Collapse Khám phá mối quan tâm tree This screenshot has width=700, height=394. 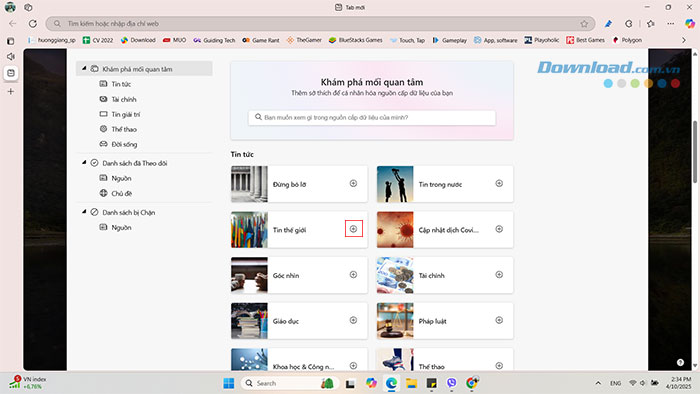click(84, 69)
